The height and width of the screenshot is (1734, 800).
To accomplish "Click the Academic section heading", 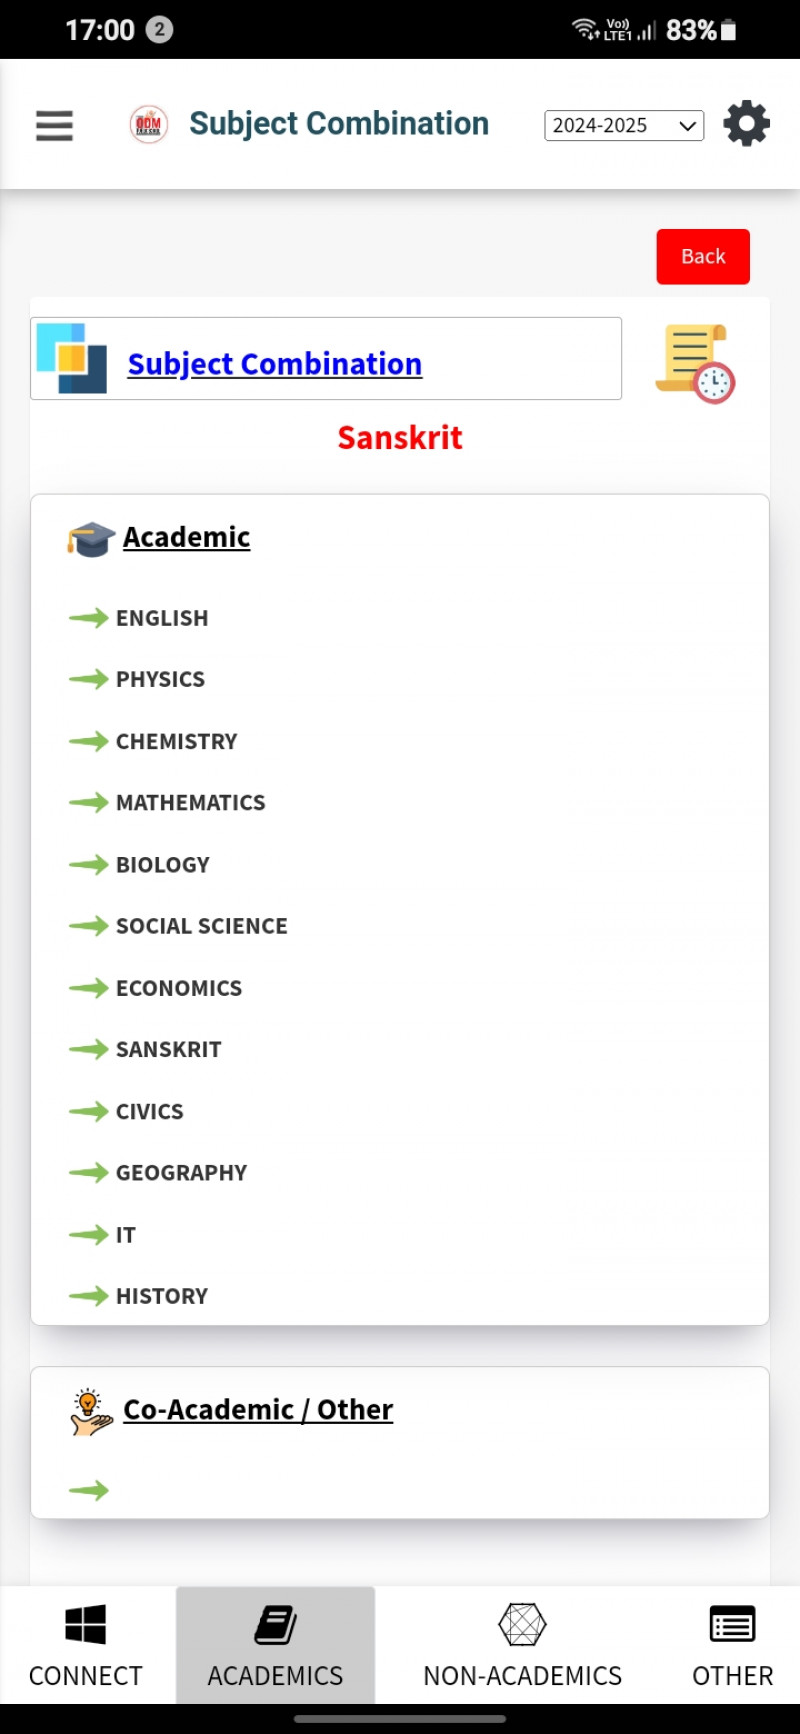I will [186, 538].
